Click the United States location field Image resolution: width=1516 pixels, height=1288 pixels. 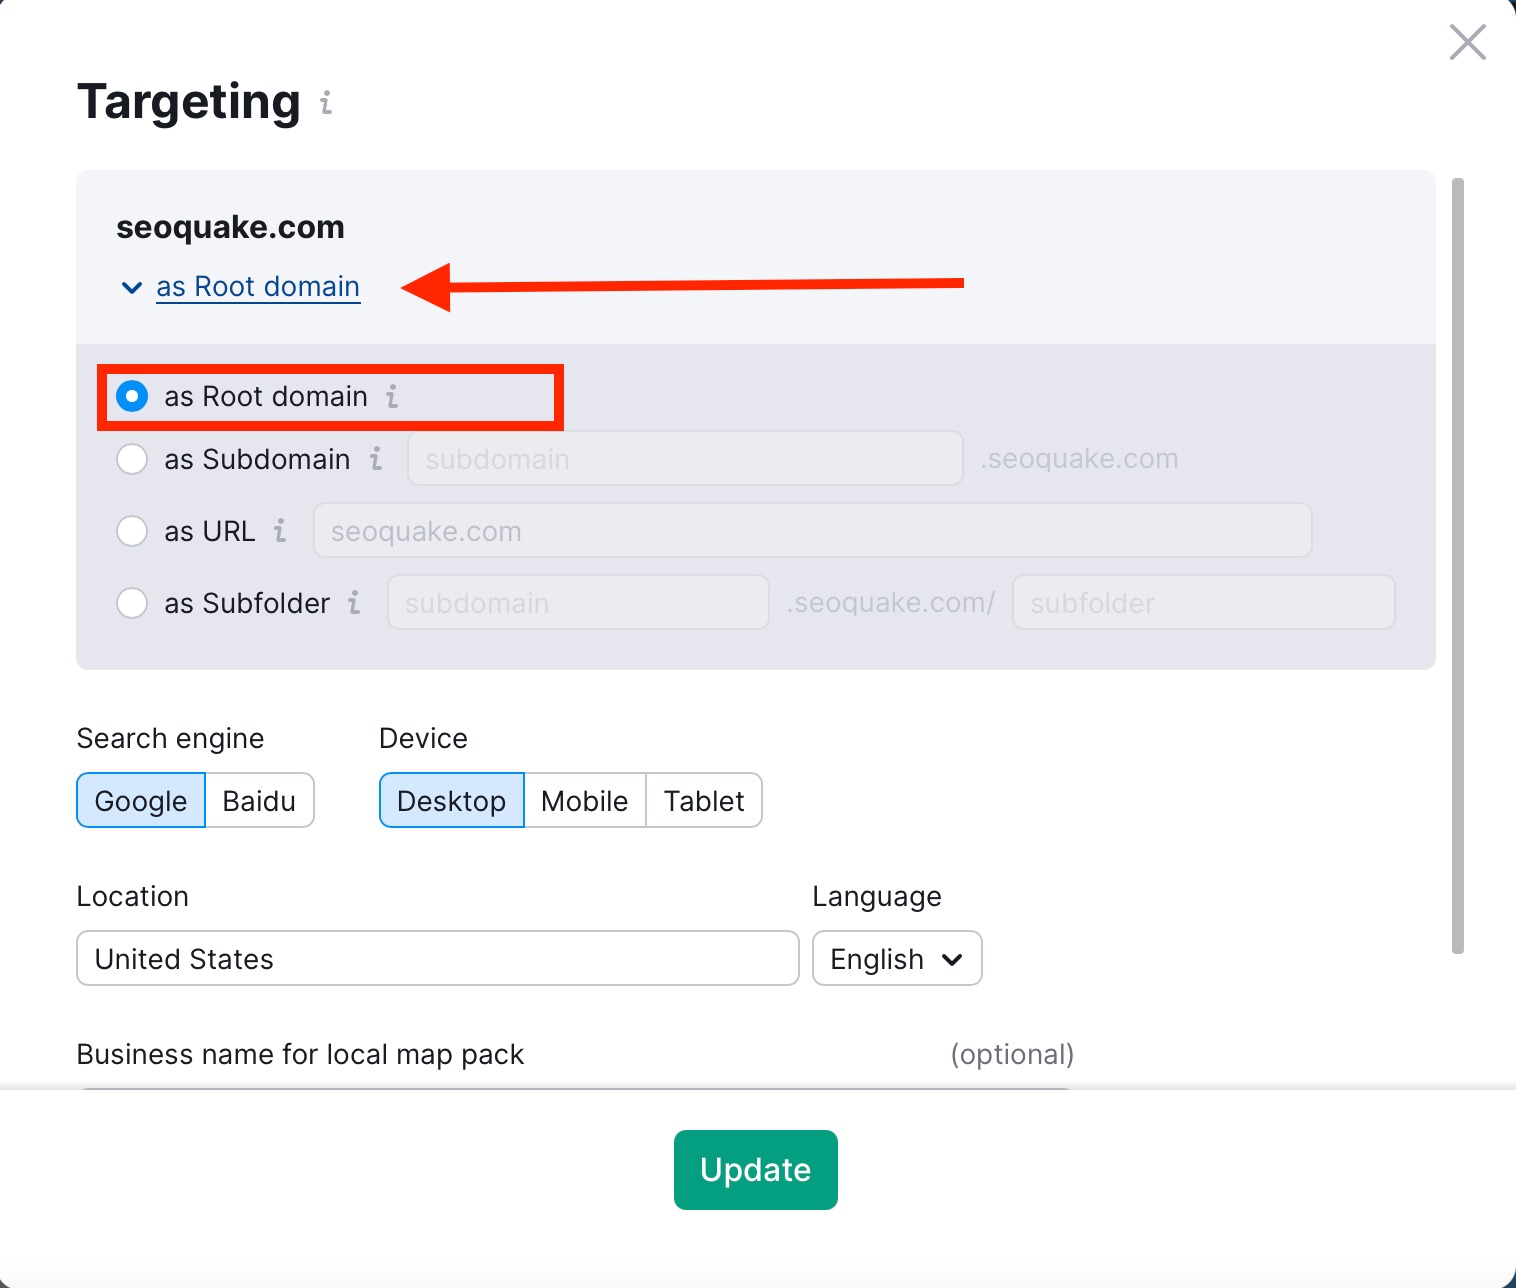point(438,958)
